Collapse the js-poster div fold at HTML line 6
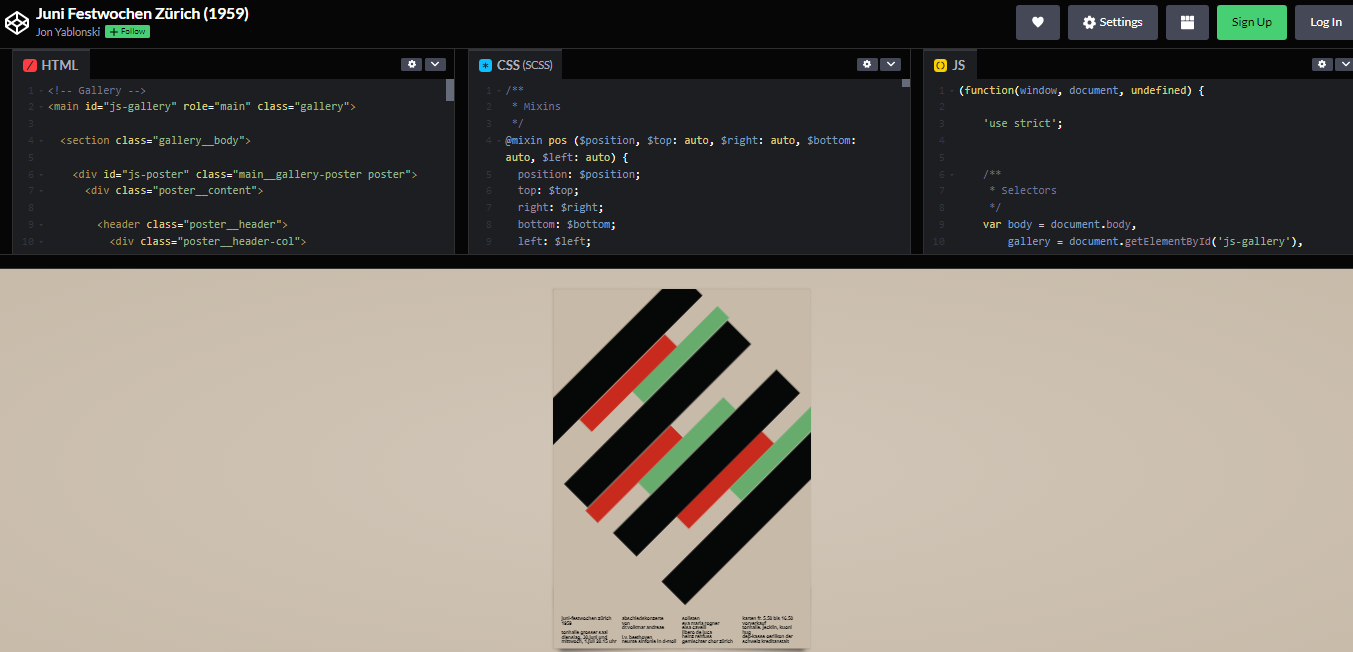1353x652 pixels. [x=41, y=174]
